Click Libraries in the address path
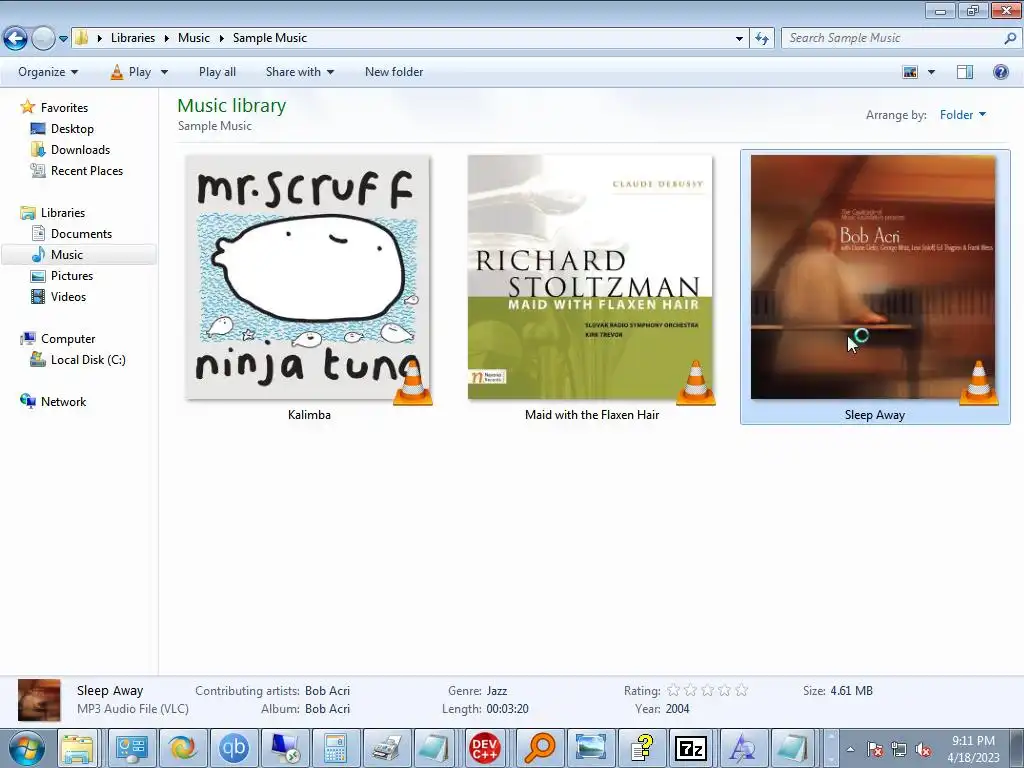Viewport: 1024px width, 768px height. point(133,38)
